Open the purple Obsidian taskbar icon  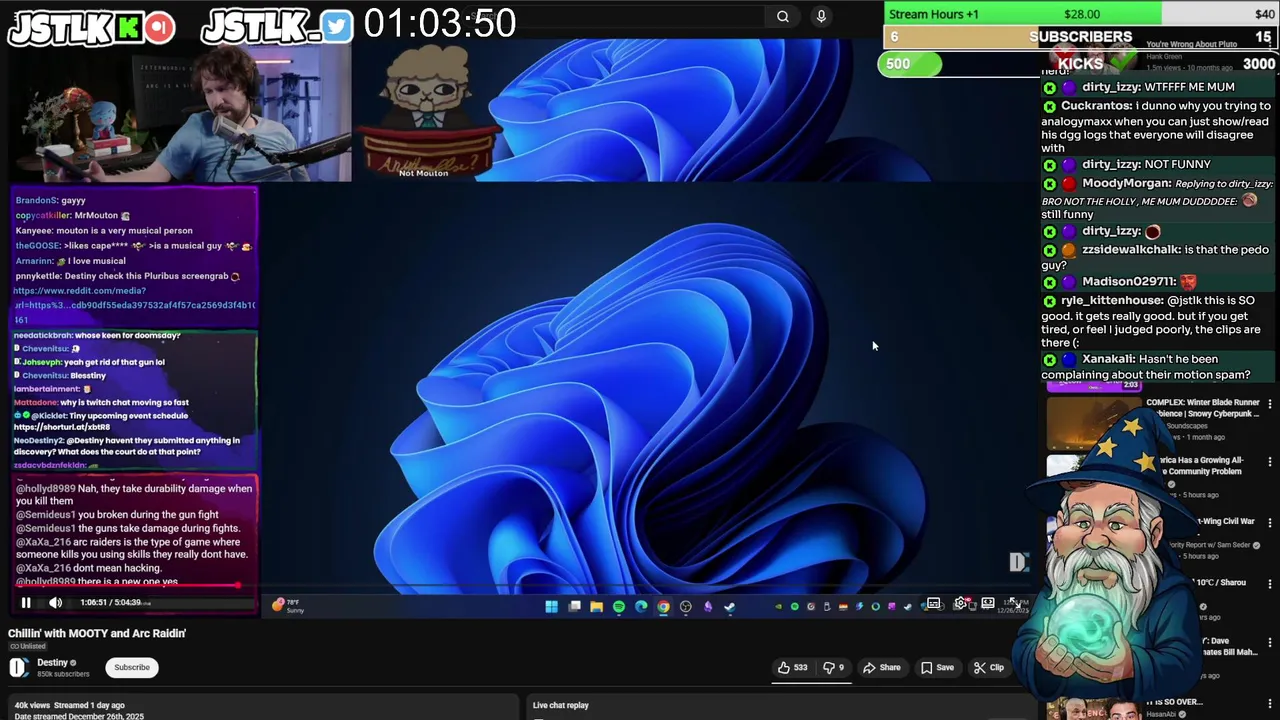click(708, 606)
